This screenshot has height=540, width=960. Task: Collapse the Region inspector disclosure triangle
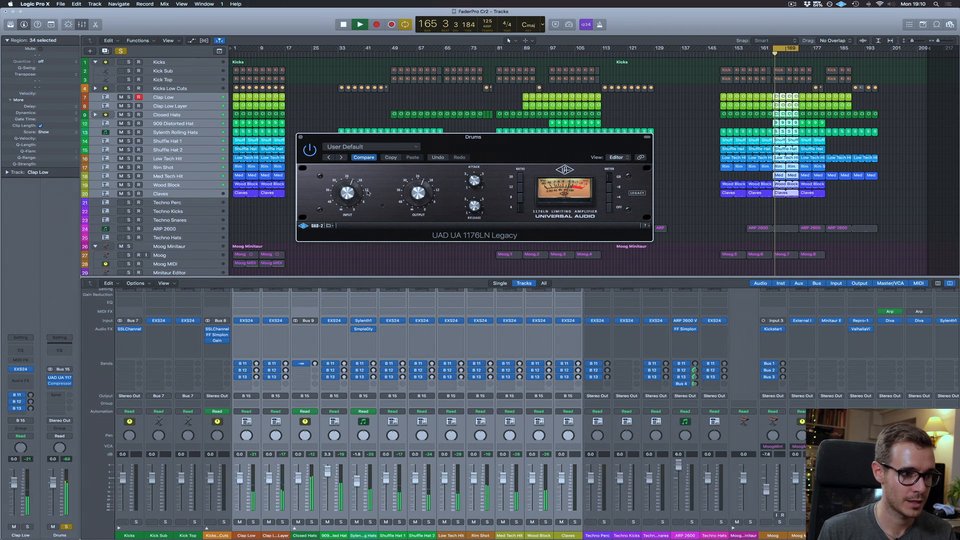coord(7,40)
